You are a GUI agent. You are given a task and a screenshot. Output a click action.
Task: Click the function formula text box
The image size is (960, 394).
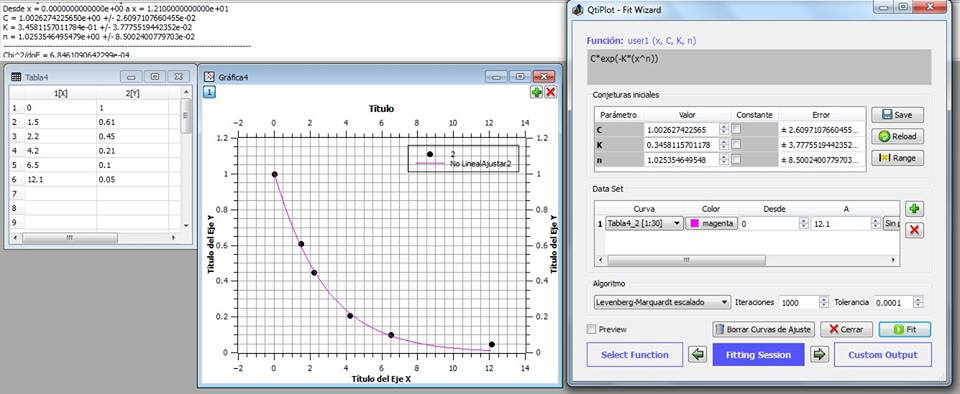759,67
